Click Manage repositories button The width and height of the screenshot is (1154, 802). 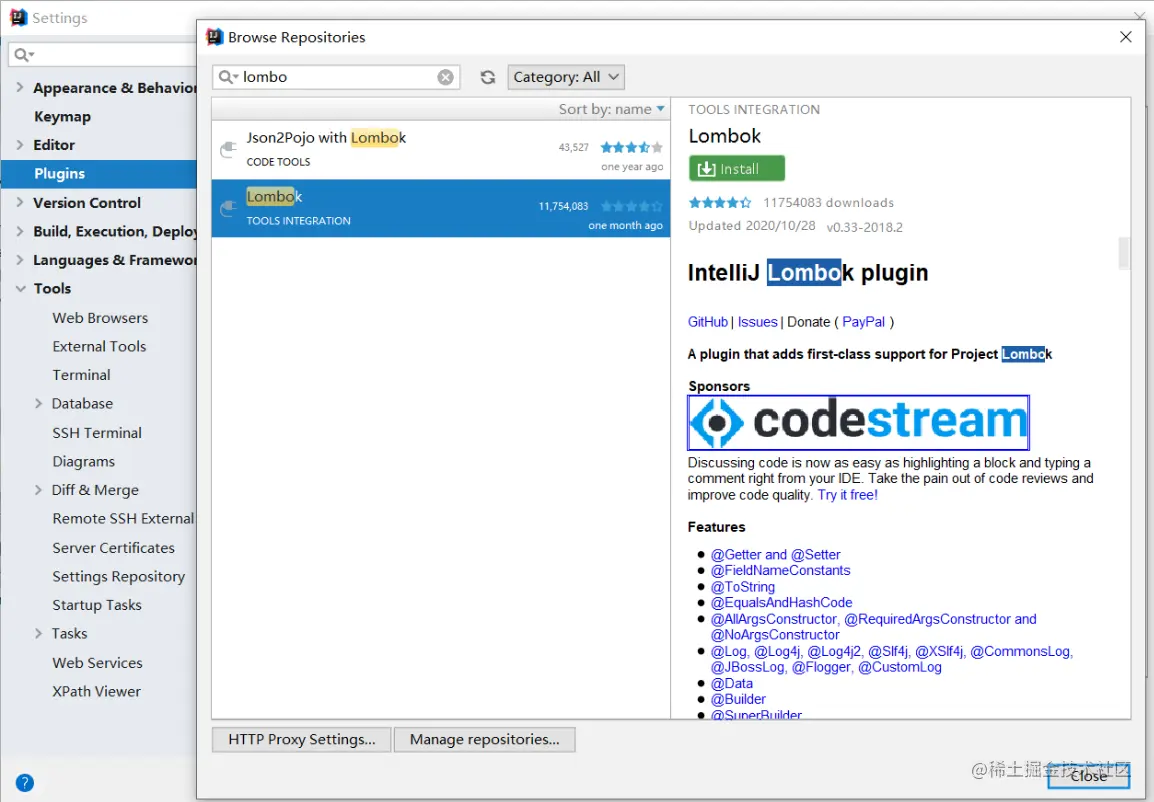click(484, 739)
